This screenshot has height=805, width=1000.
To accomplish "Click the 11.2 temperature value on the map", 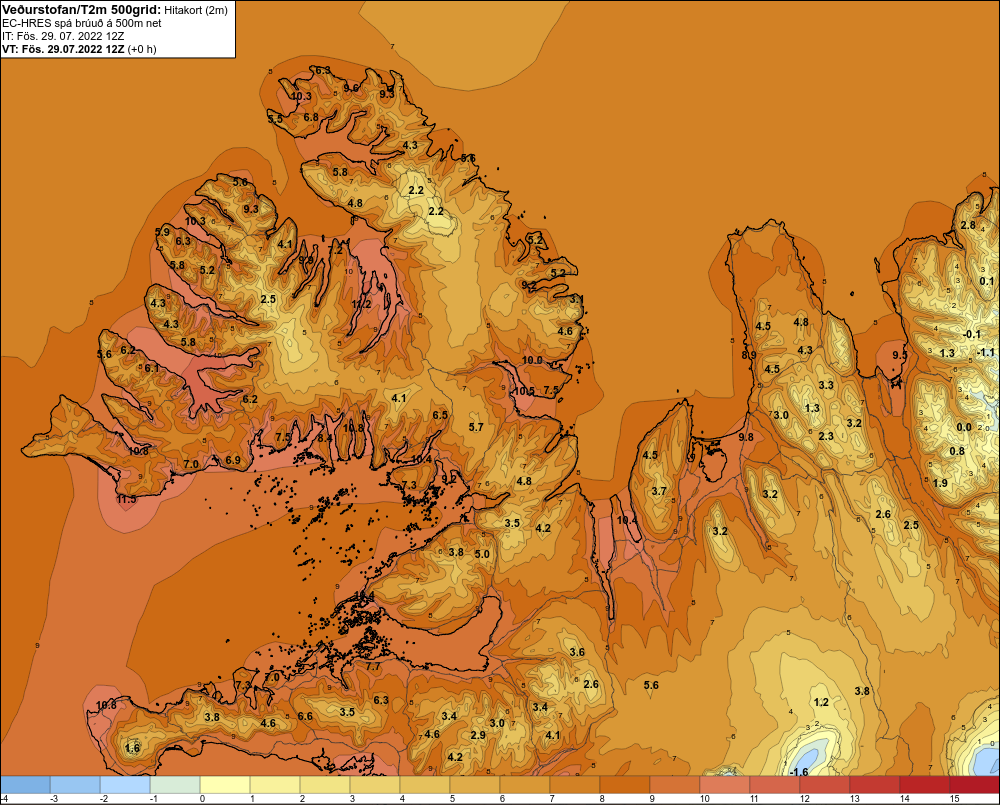I will [x=361, y=304].
